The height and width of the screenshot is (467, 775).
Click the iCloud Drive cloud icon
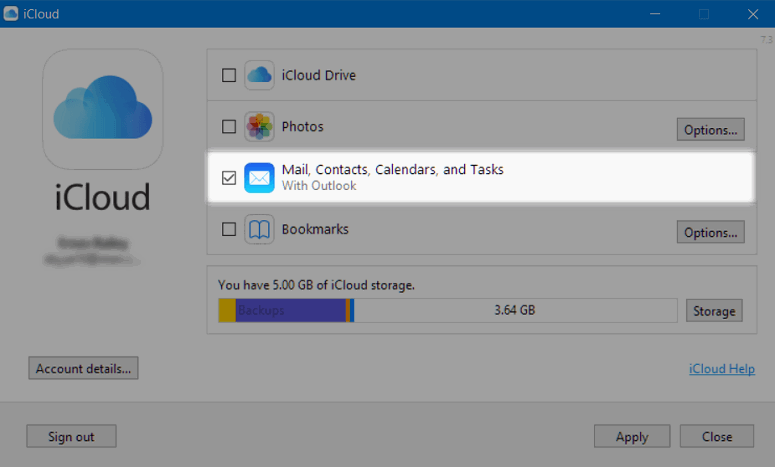[x=260, y=75]
